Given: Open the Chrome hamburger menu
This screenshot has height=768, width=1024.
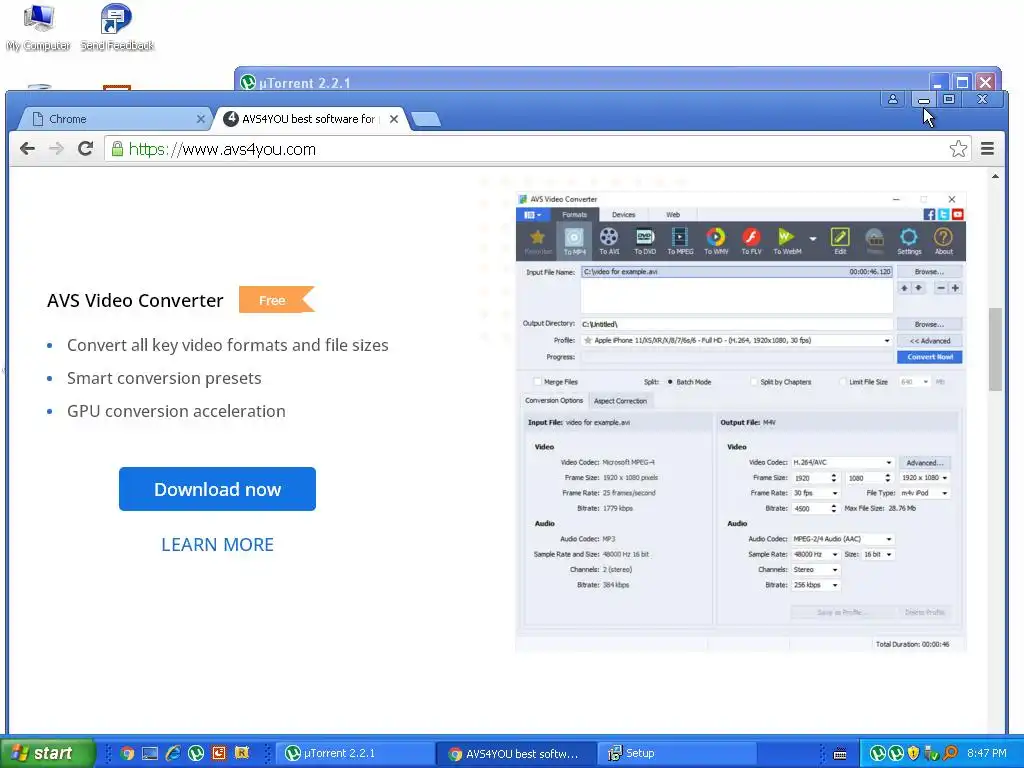Looking at the screenshot, I should click(x=987, y=149).
